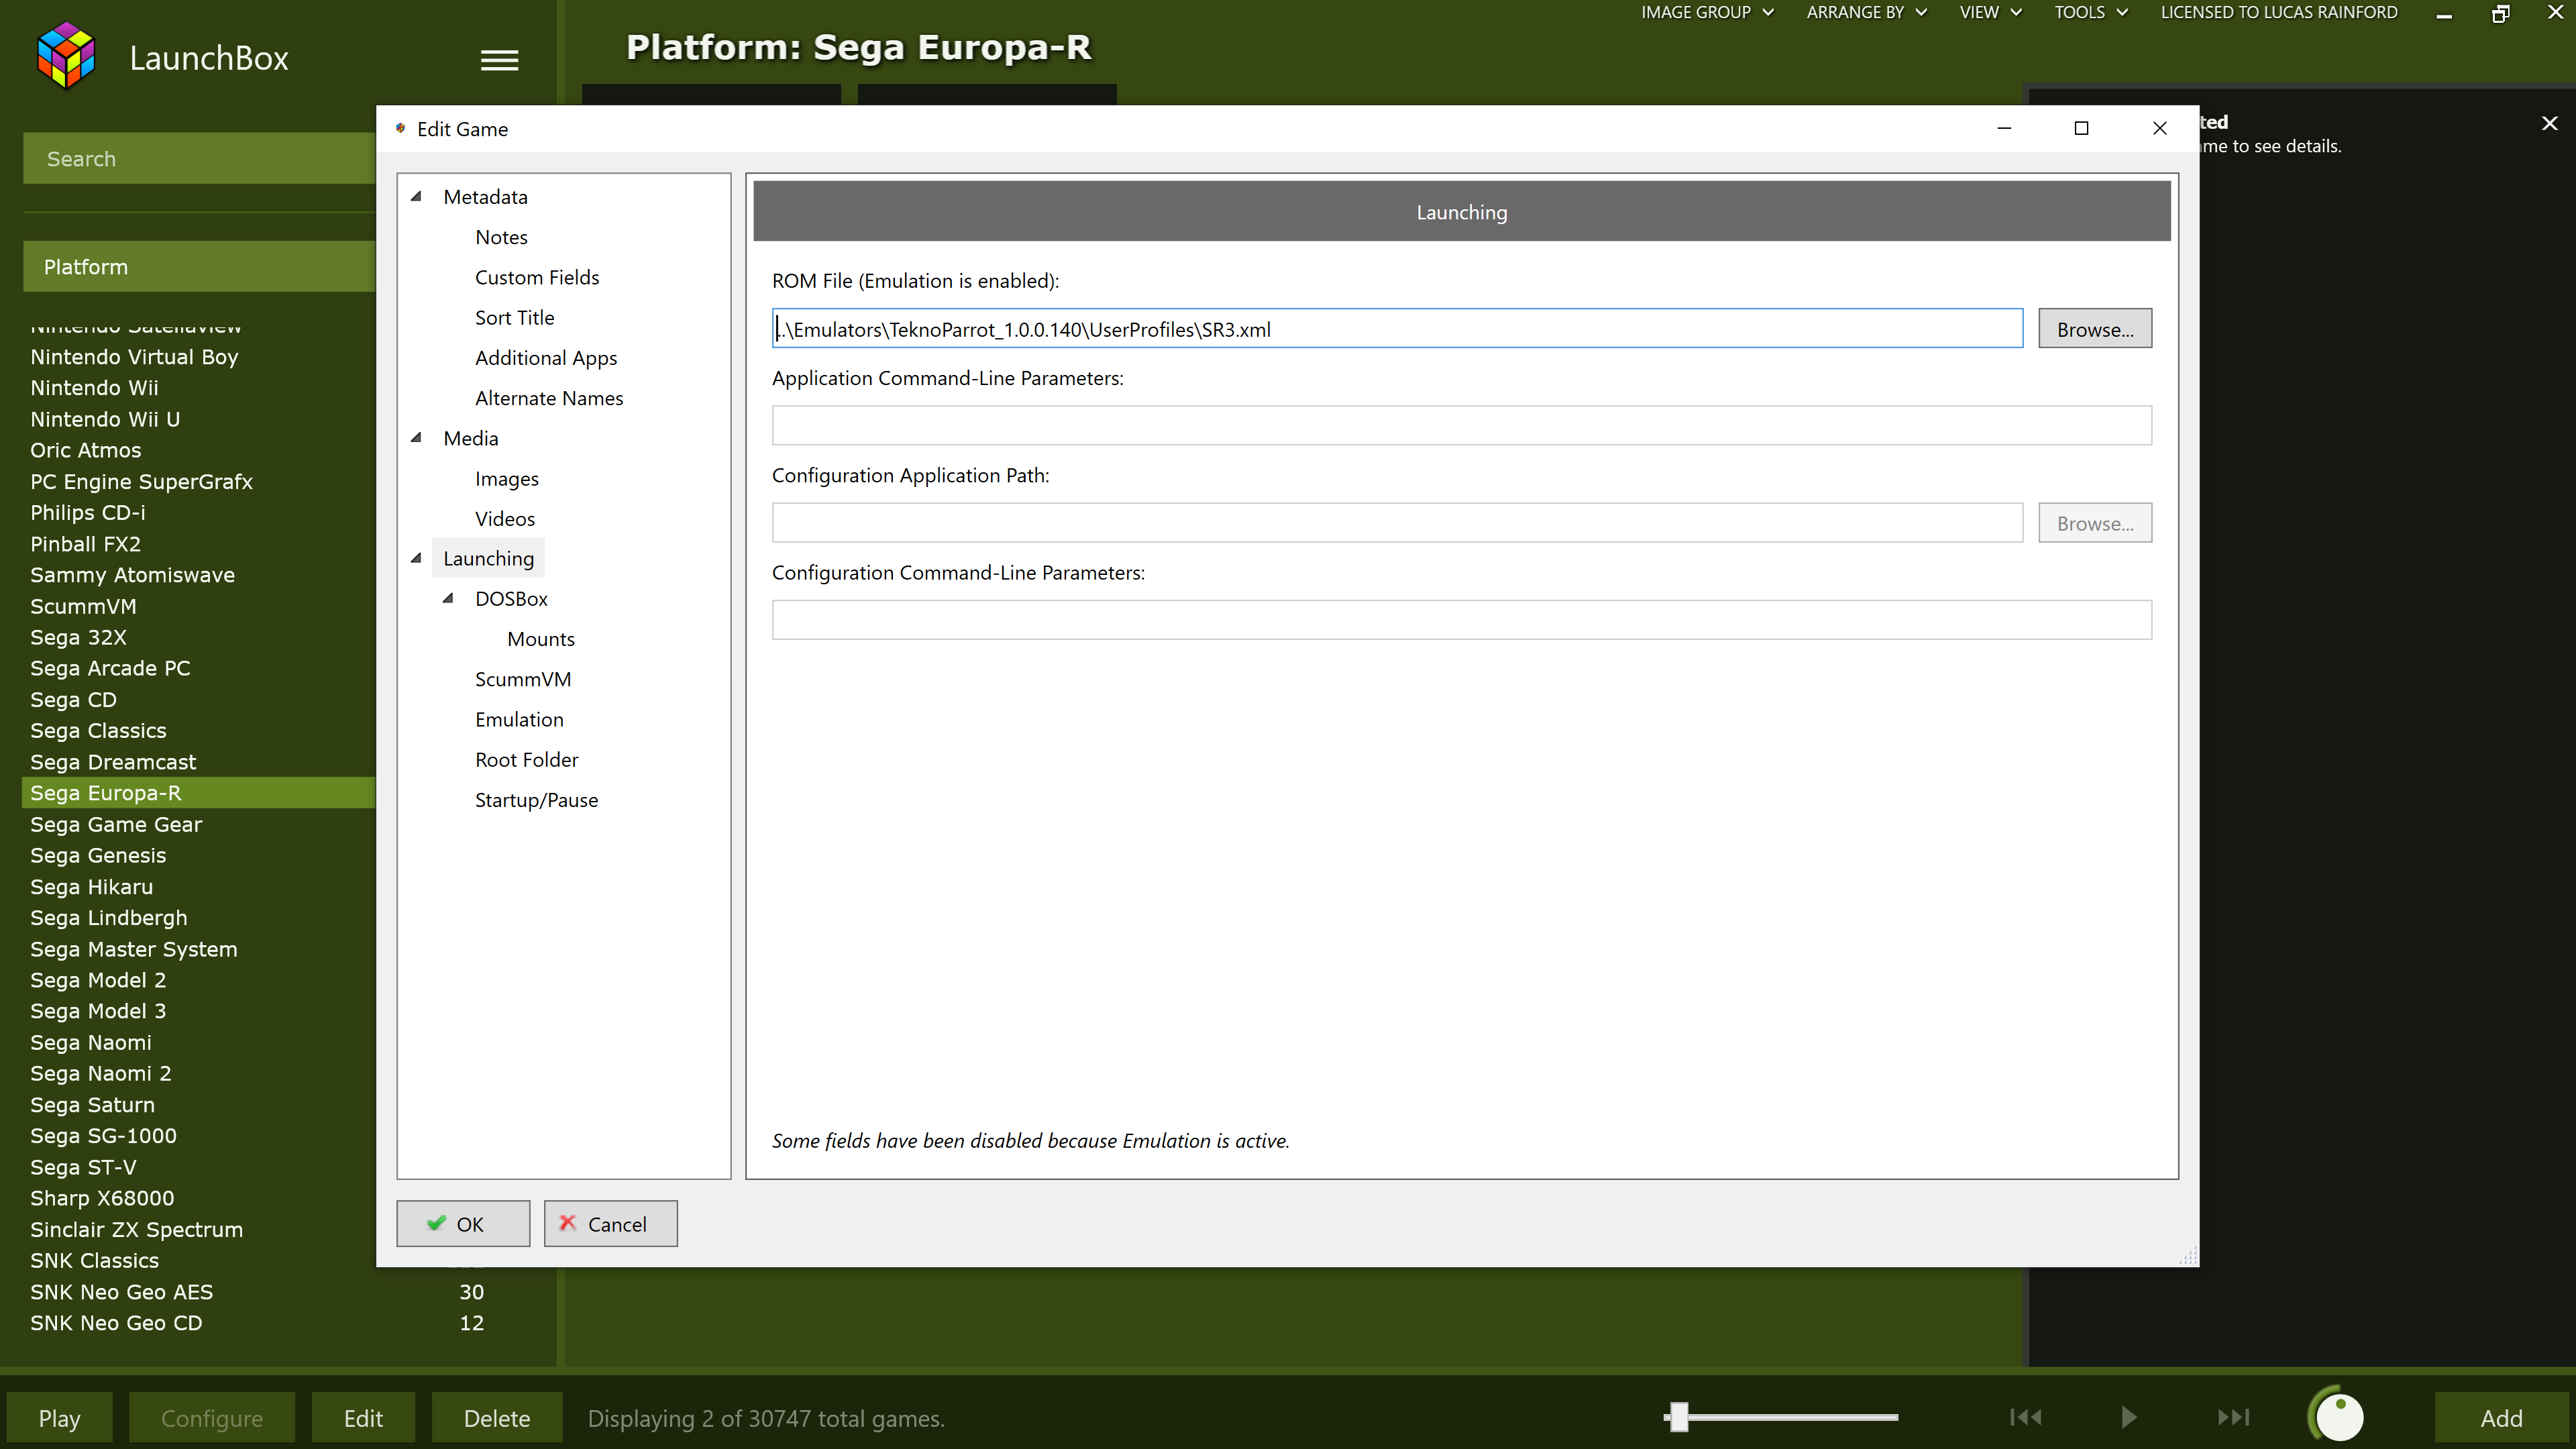Select Nintendo Wii U platform
Screen dimensions: 2576x1449
(105, 419)
